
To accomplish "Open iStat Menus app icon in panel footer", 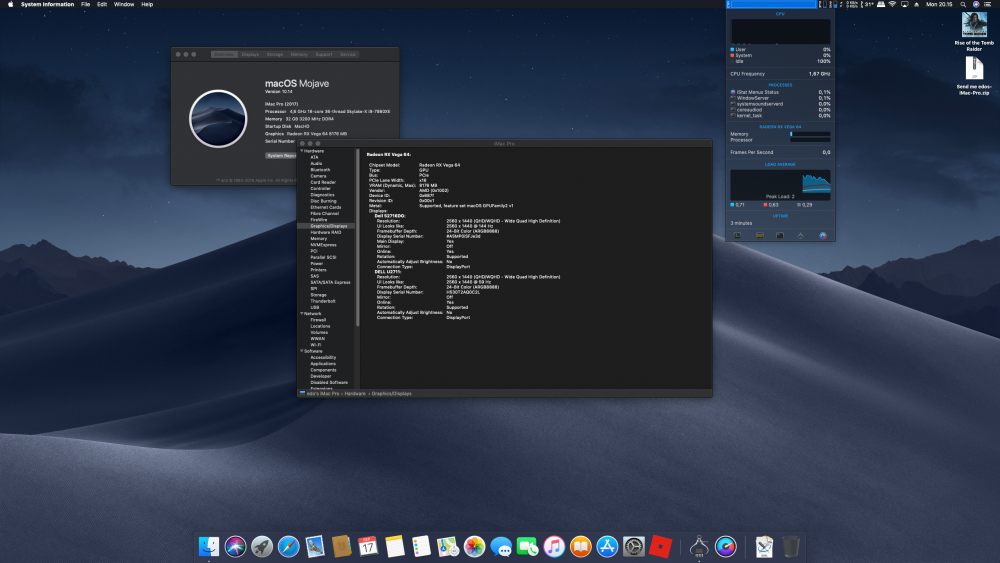I will 823,235.
